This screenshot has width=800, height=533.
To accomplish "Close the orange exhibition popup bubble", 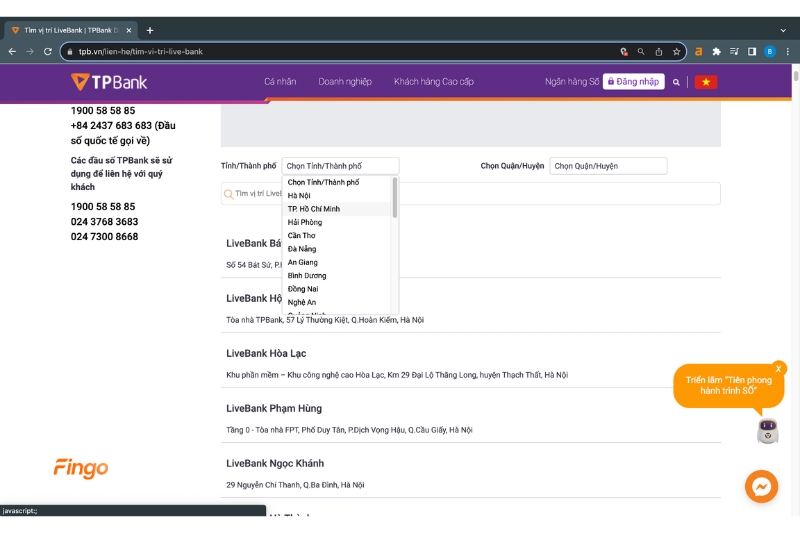I will click(778, 369).
